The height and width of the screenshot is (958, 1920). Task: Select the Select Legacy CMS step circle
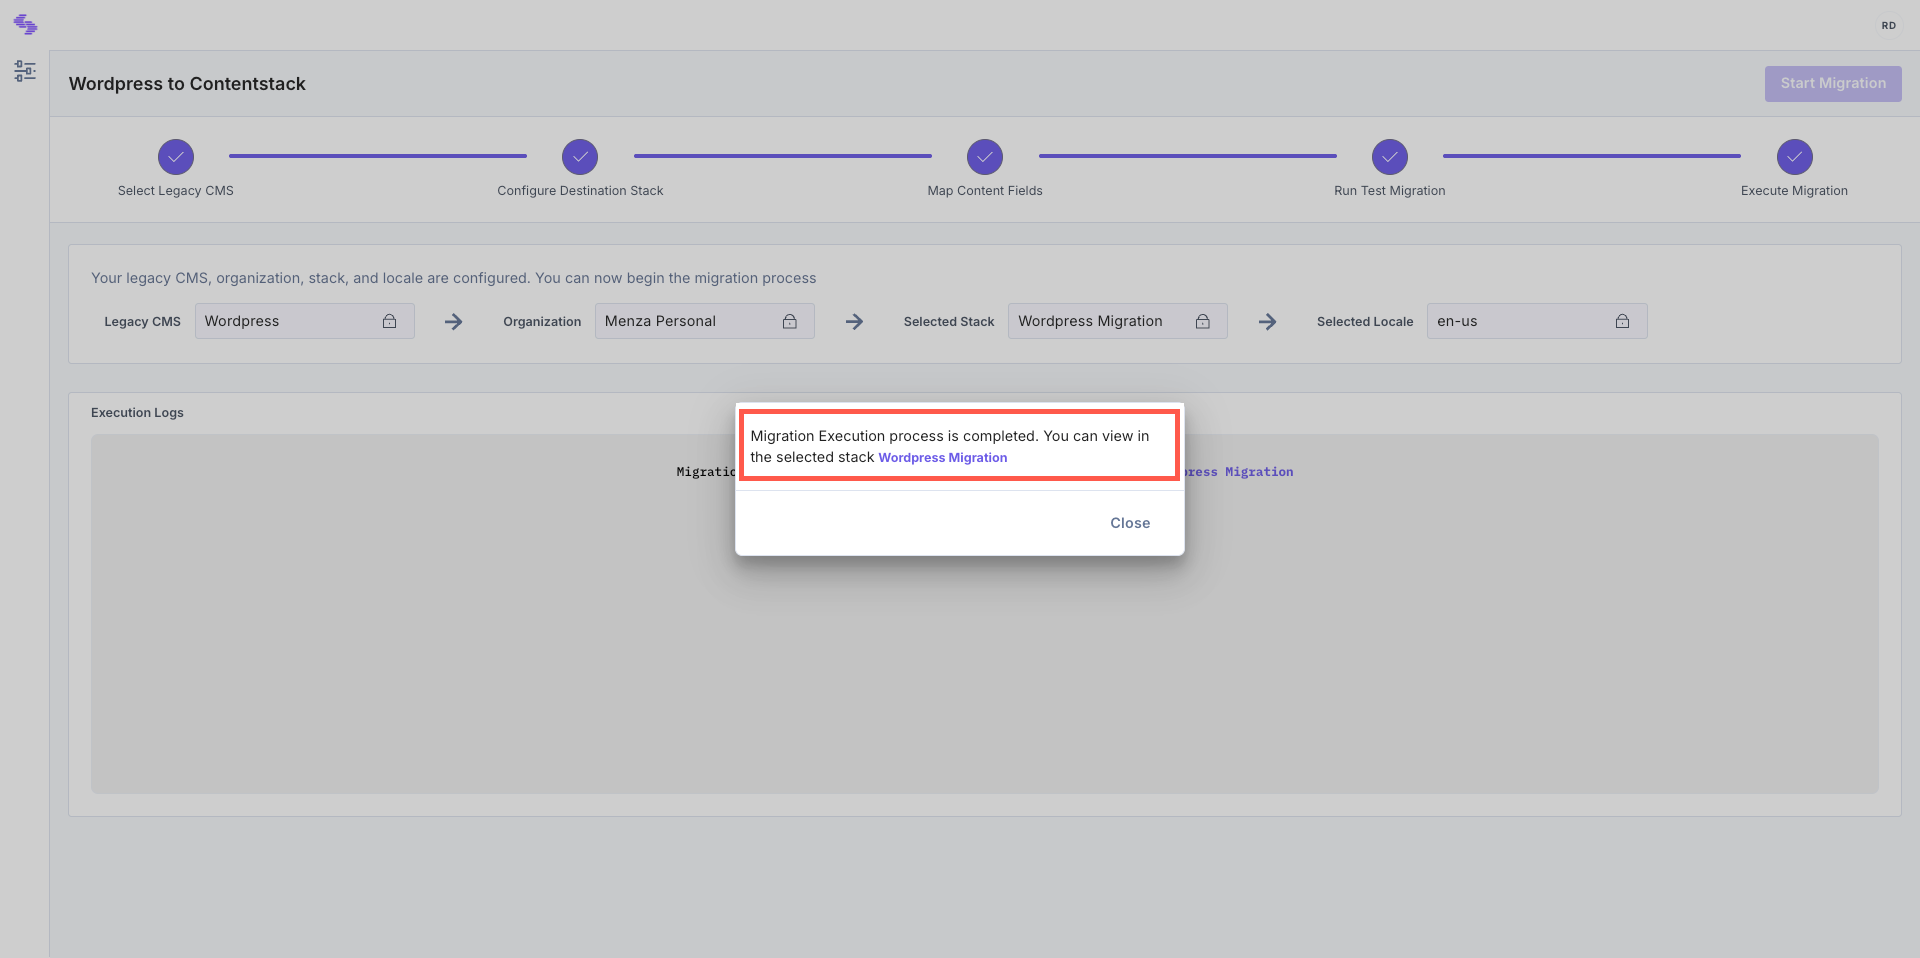(176, 157)
